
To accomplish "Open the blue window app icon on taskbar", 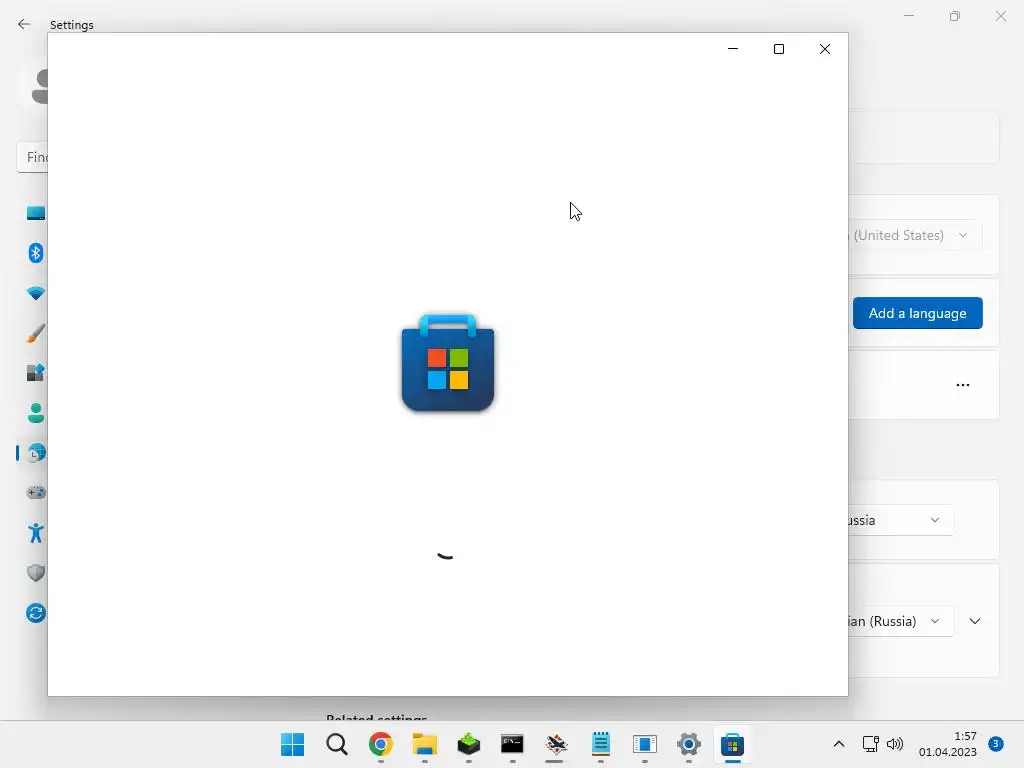I will 645,744.
